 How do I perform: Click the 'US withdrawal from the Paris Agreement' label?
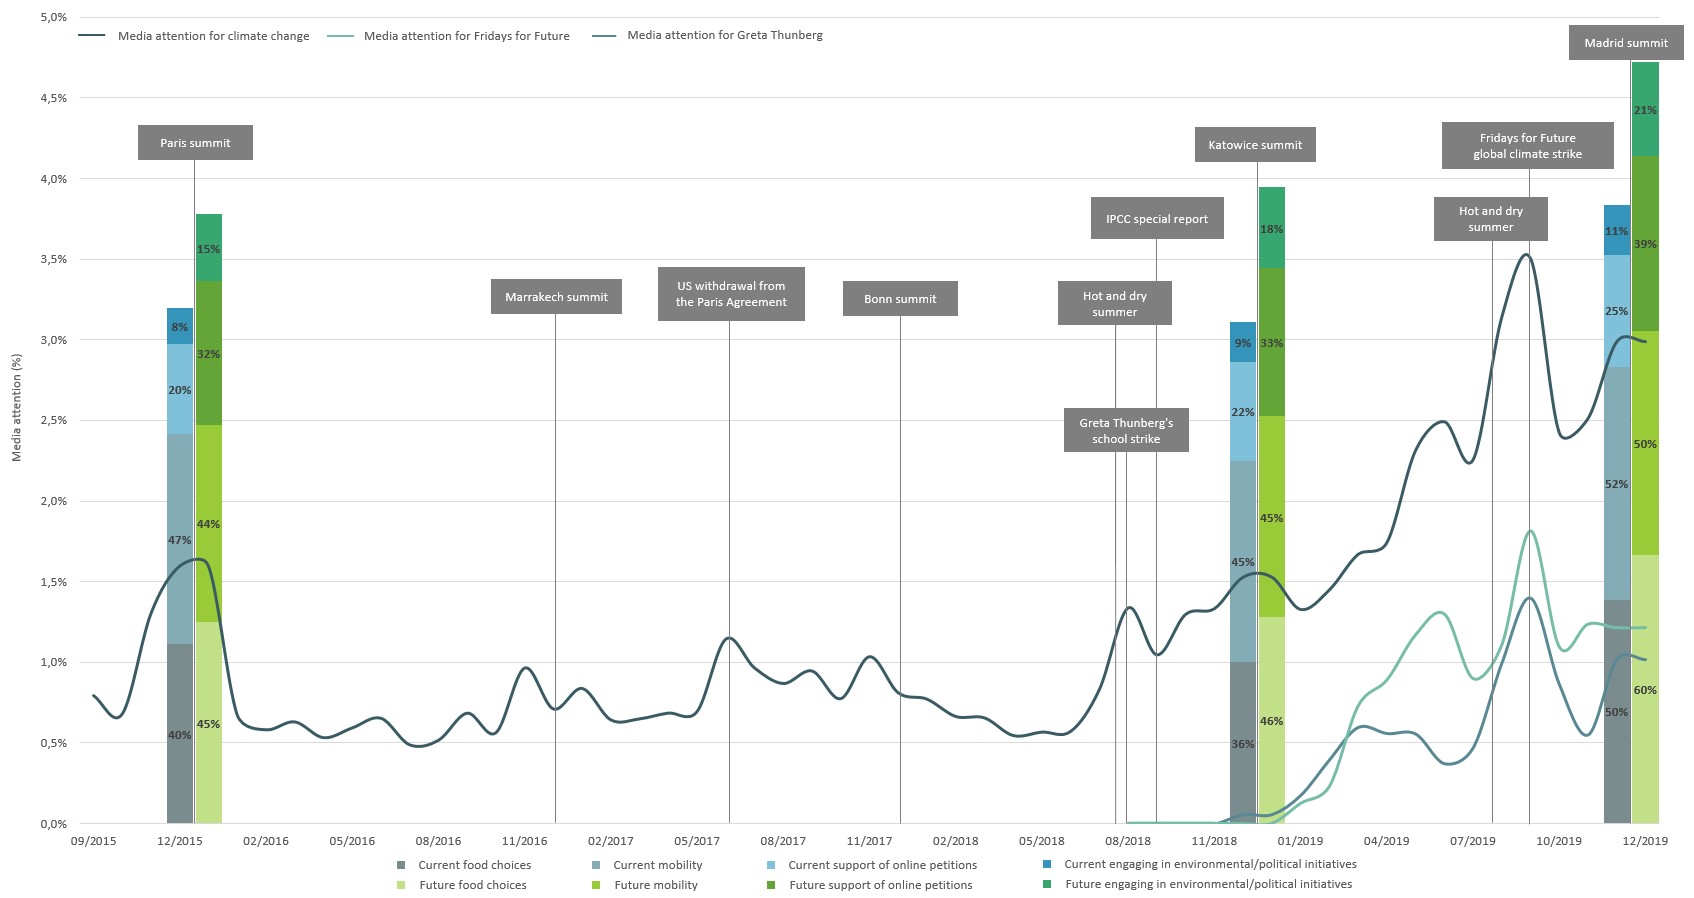point(731,294)
